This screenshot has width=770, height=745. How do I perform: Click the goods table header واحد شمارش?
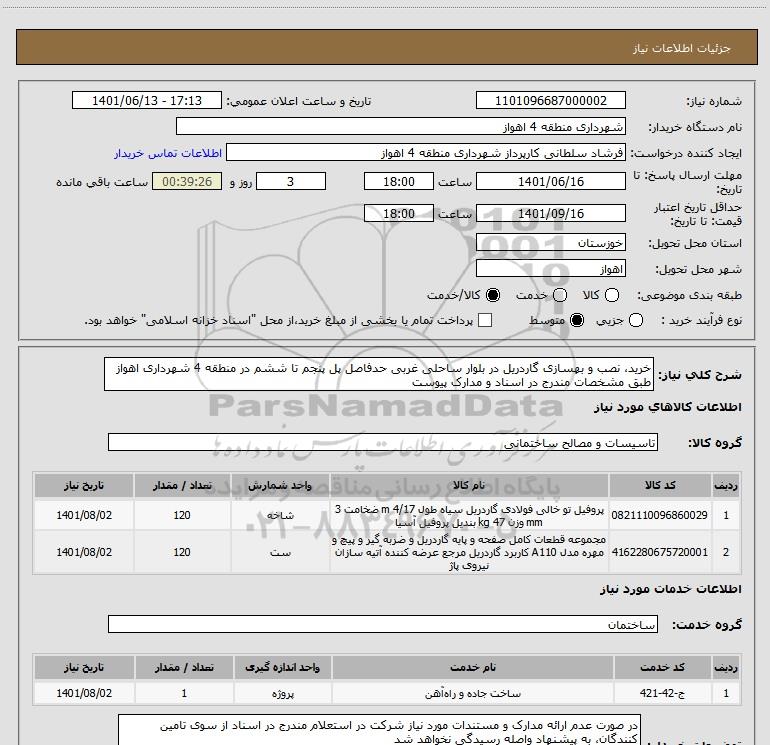pos(280,485)
